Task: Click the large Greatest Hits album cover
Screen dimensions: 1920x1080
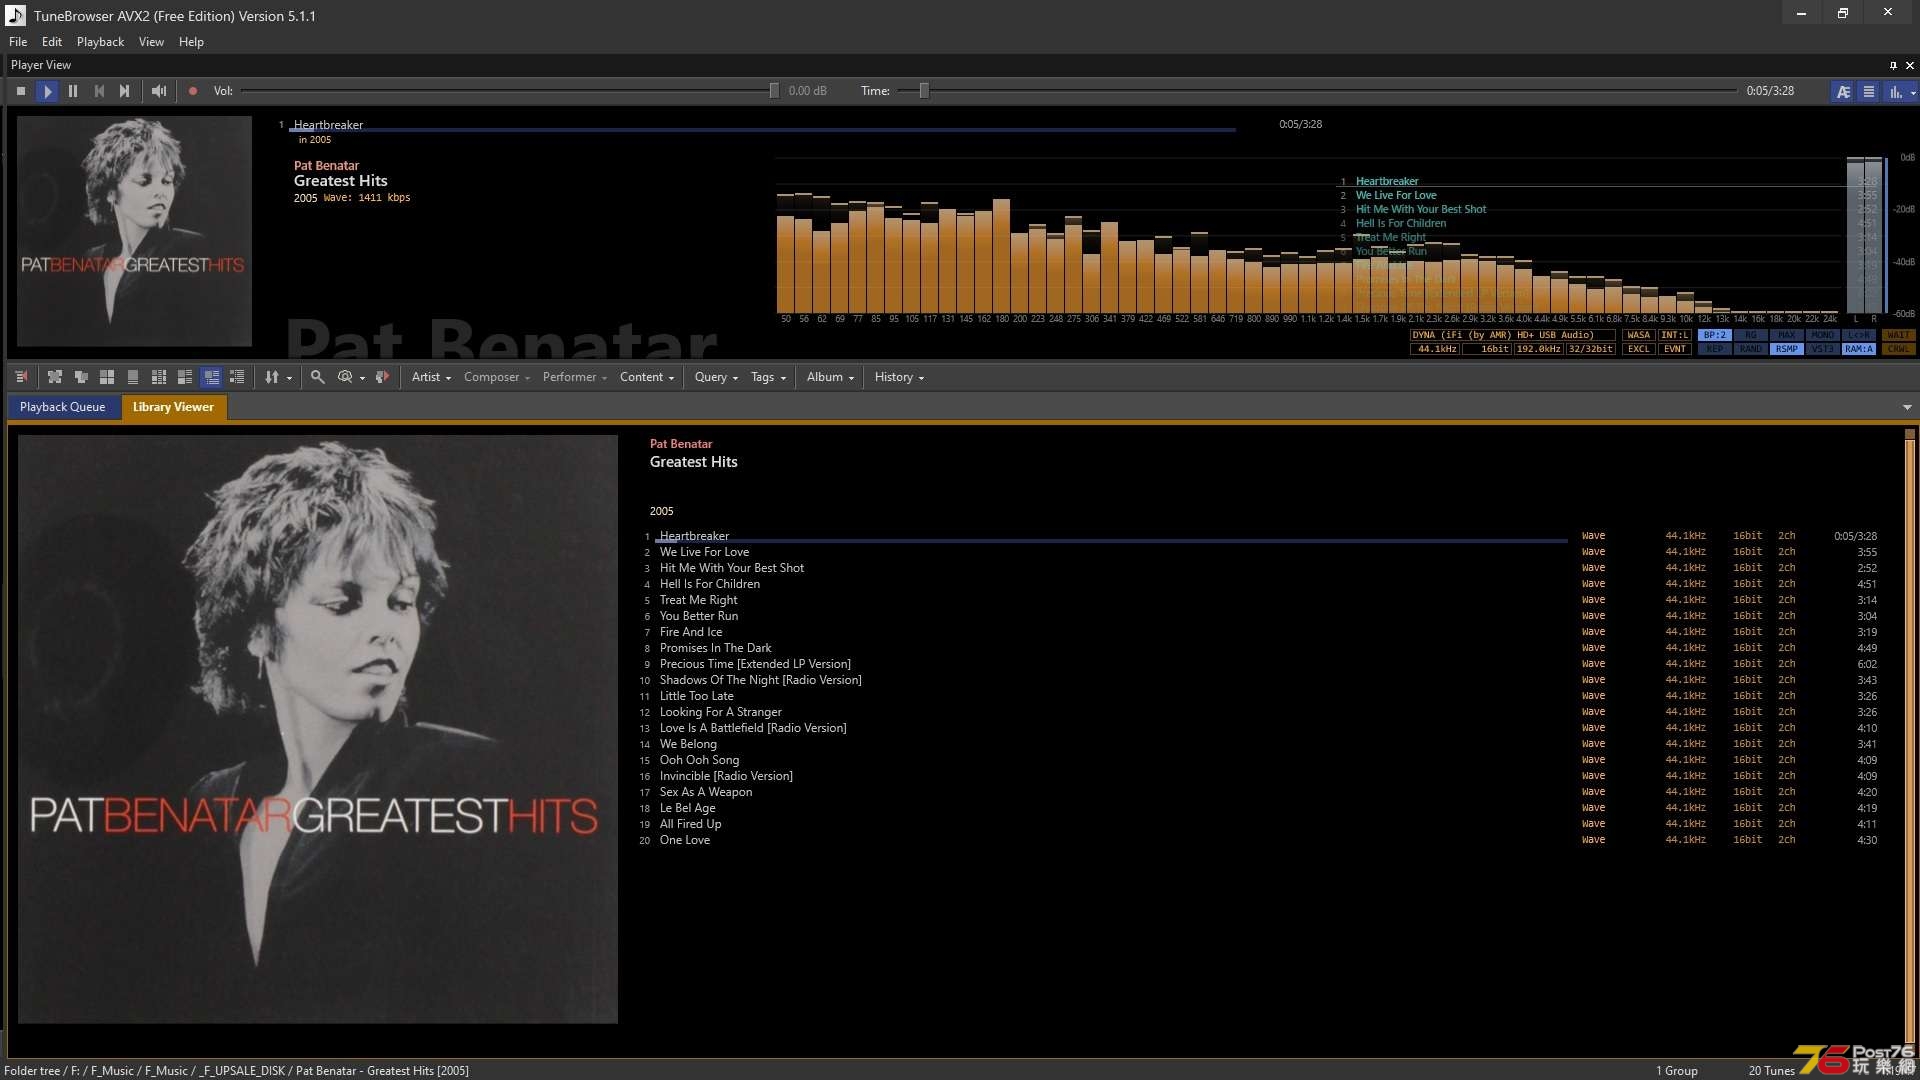Action: click(x=318, y=729)
